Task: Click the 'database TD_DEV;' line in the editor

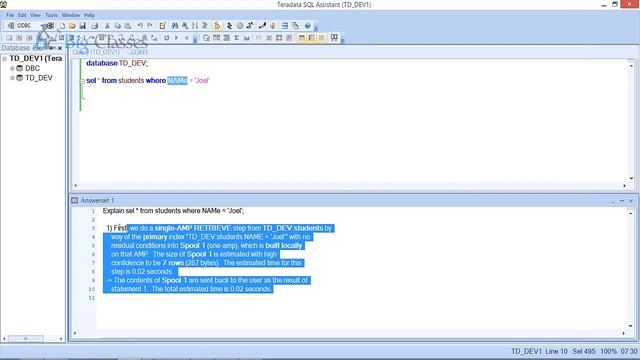Action: [x=117, y=63]
